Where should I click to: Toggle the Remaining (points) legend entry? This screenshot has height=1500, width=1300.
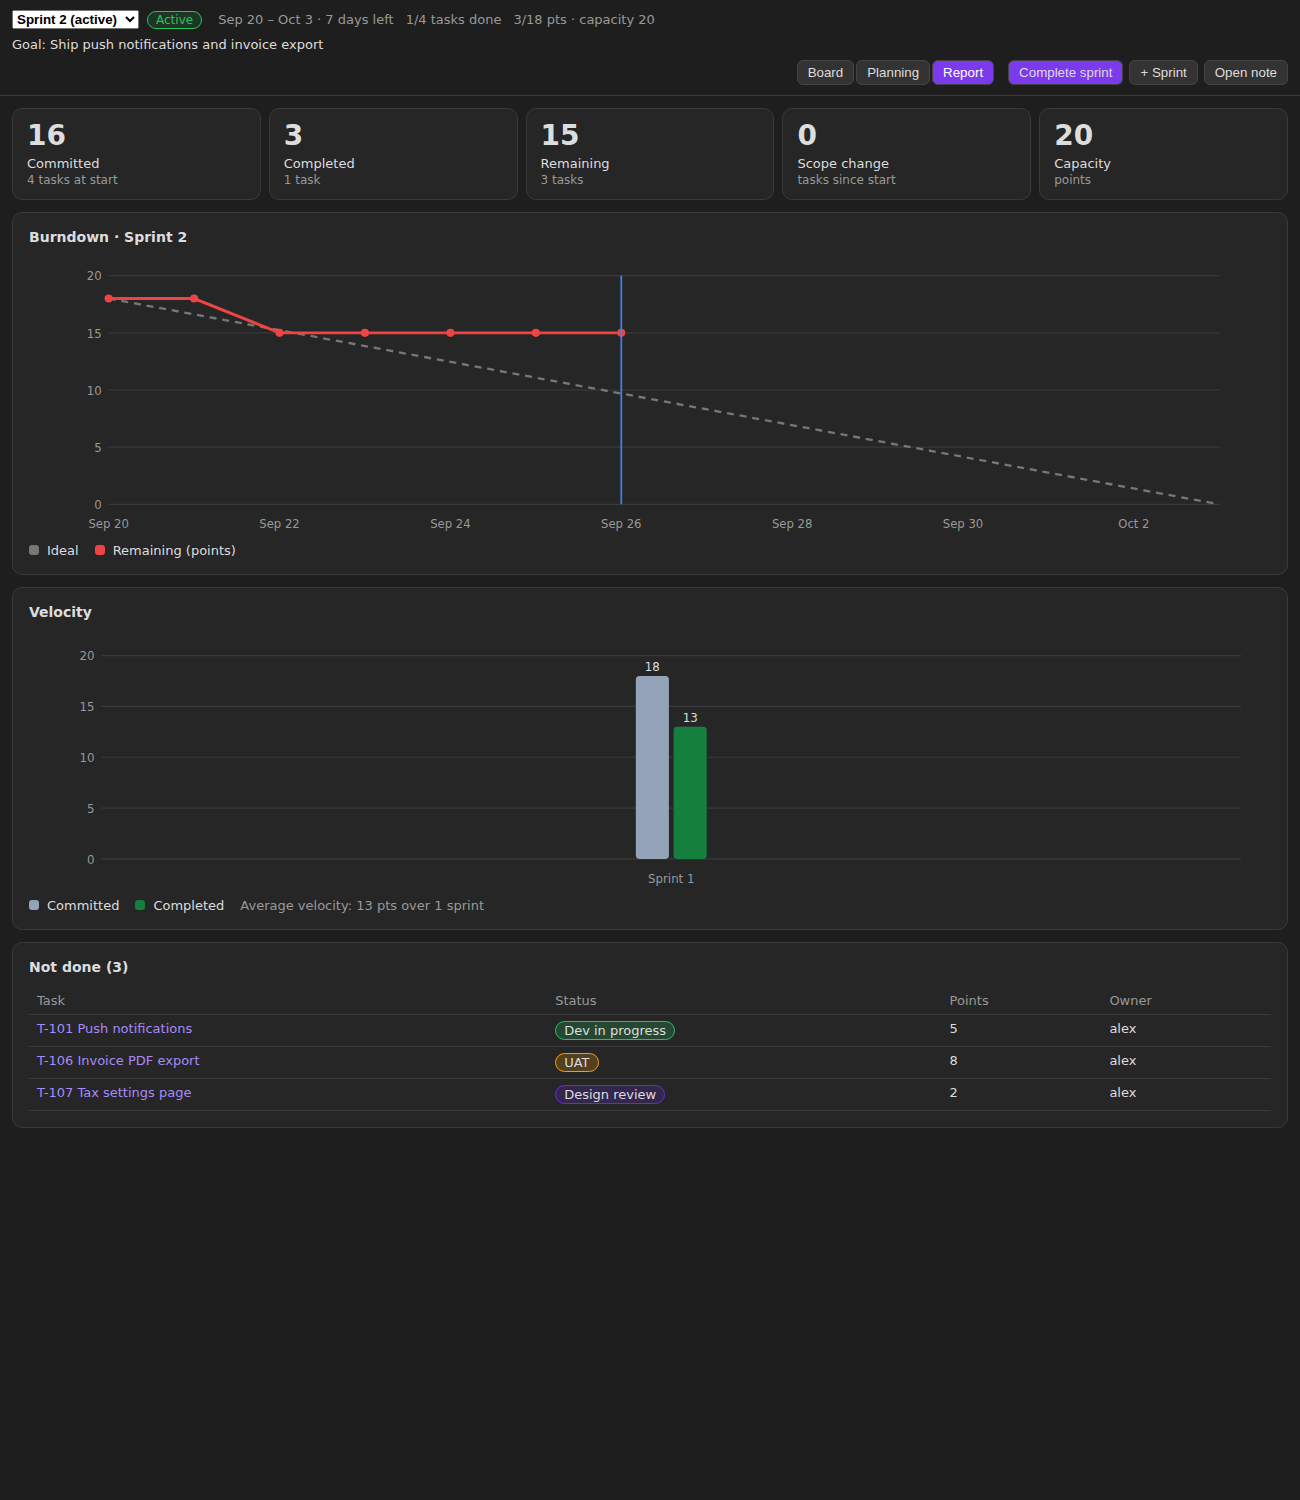(x=165, y=551)
